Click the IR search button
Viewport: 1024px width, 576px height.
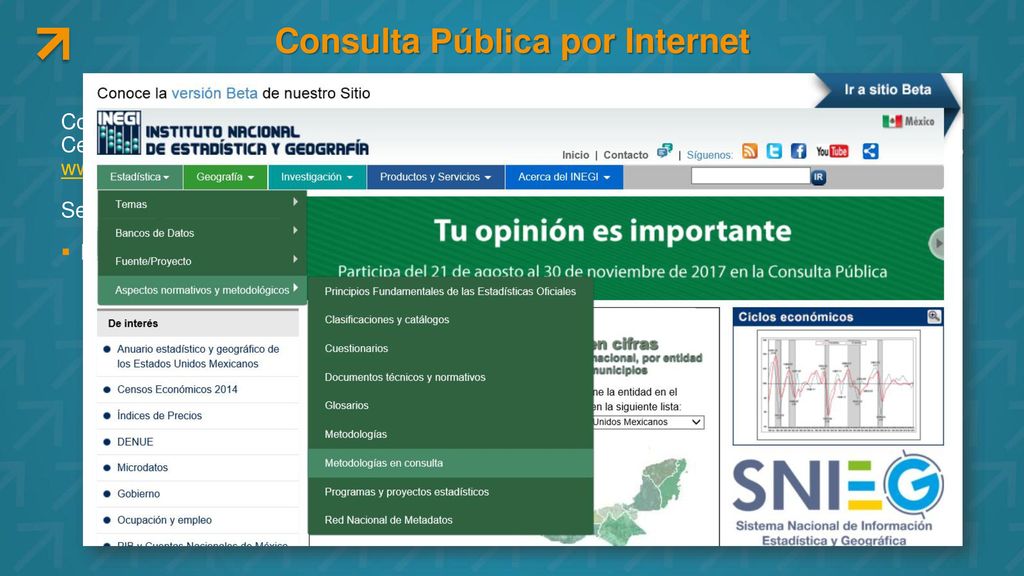click(818, 177)
